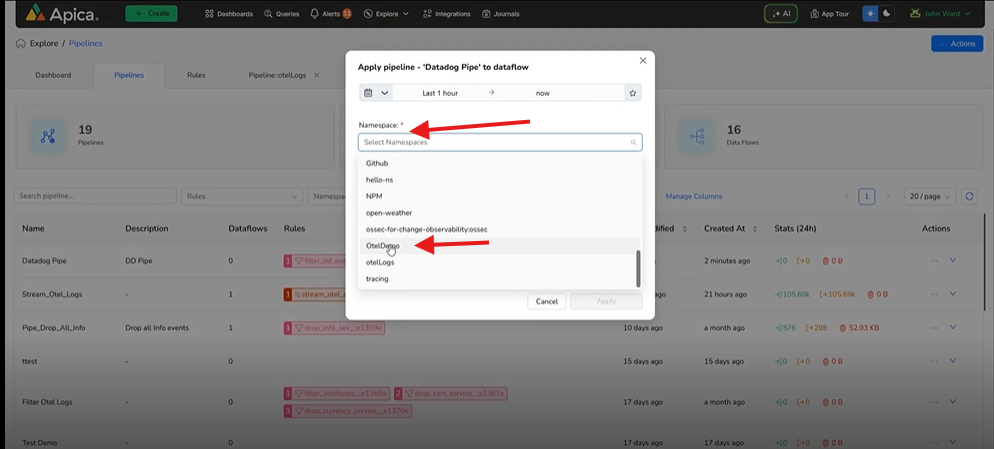Click the Apica logo
Image resolution: width=994 pixels, height=449 pixels.
62,14
